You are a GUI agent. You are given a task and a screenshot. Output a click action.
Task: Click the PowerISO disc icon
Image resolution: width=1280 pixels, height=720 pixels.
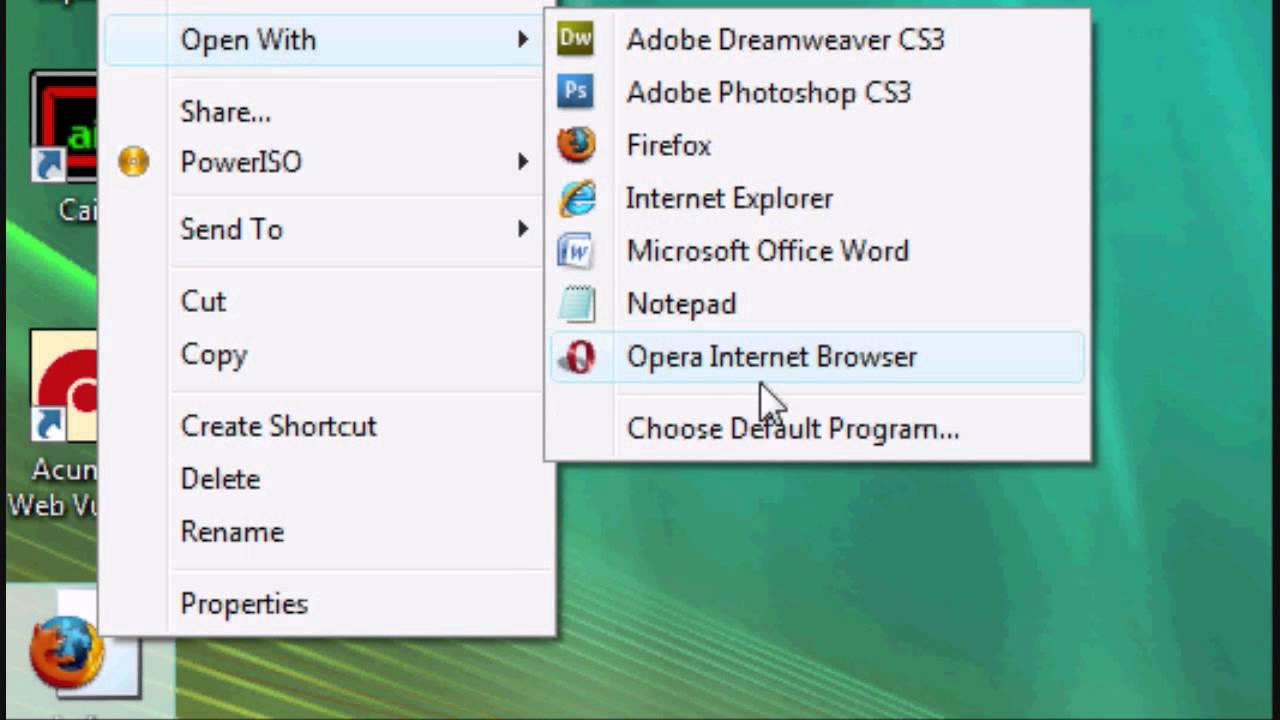133,161
